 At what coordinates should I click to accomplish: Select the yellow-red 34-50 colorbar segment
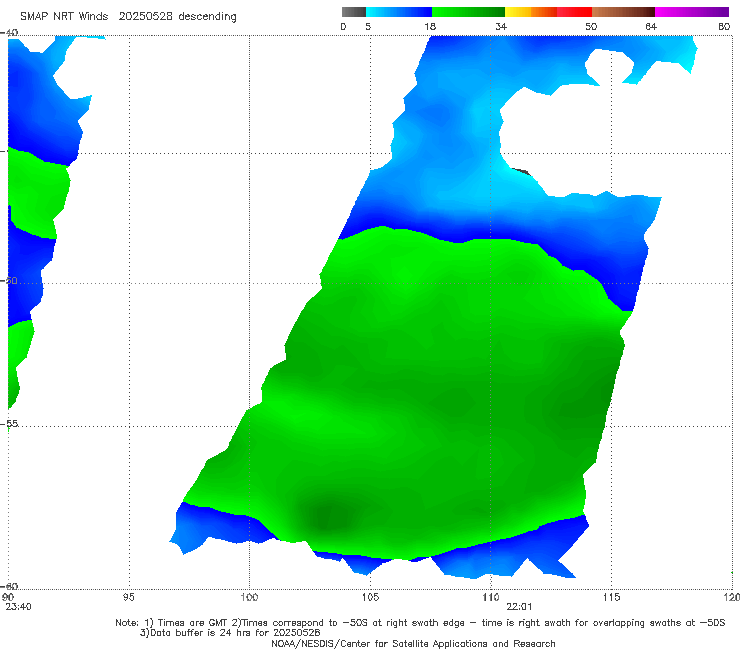(x=548, y=12)
